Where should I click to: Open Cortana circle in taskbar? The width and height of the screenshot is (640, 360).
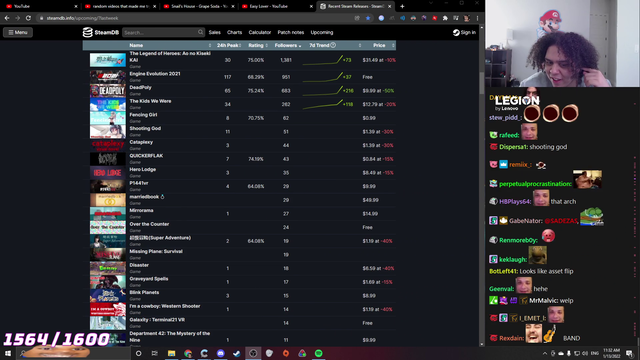point(138,353)
